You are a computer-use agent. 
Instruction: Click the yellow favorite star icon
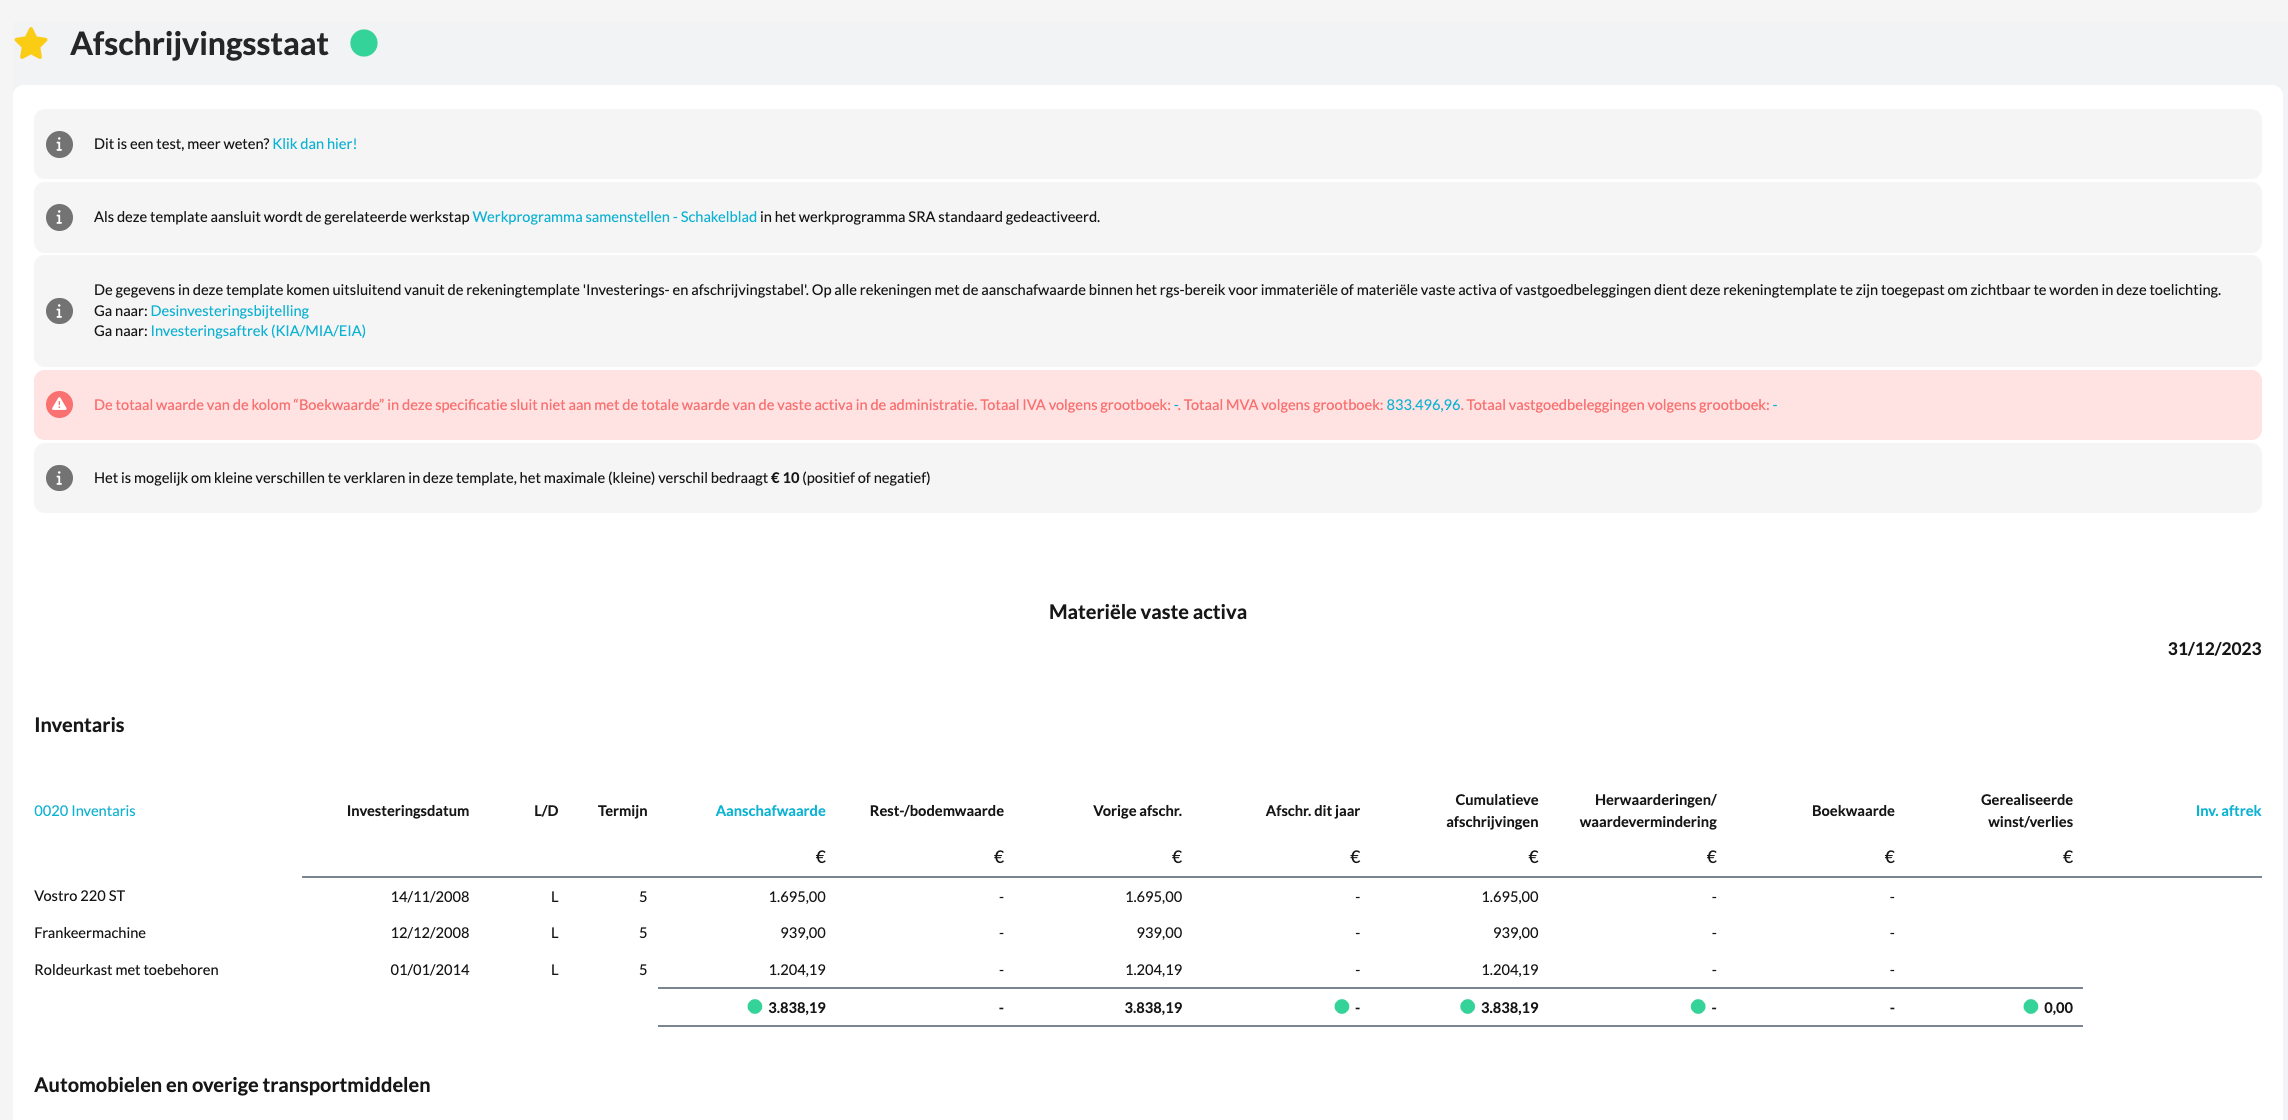click(32, 44)
